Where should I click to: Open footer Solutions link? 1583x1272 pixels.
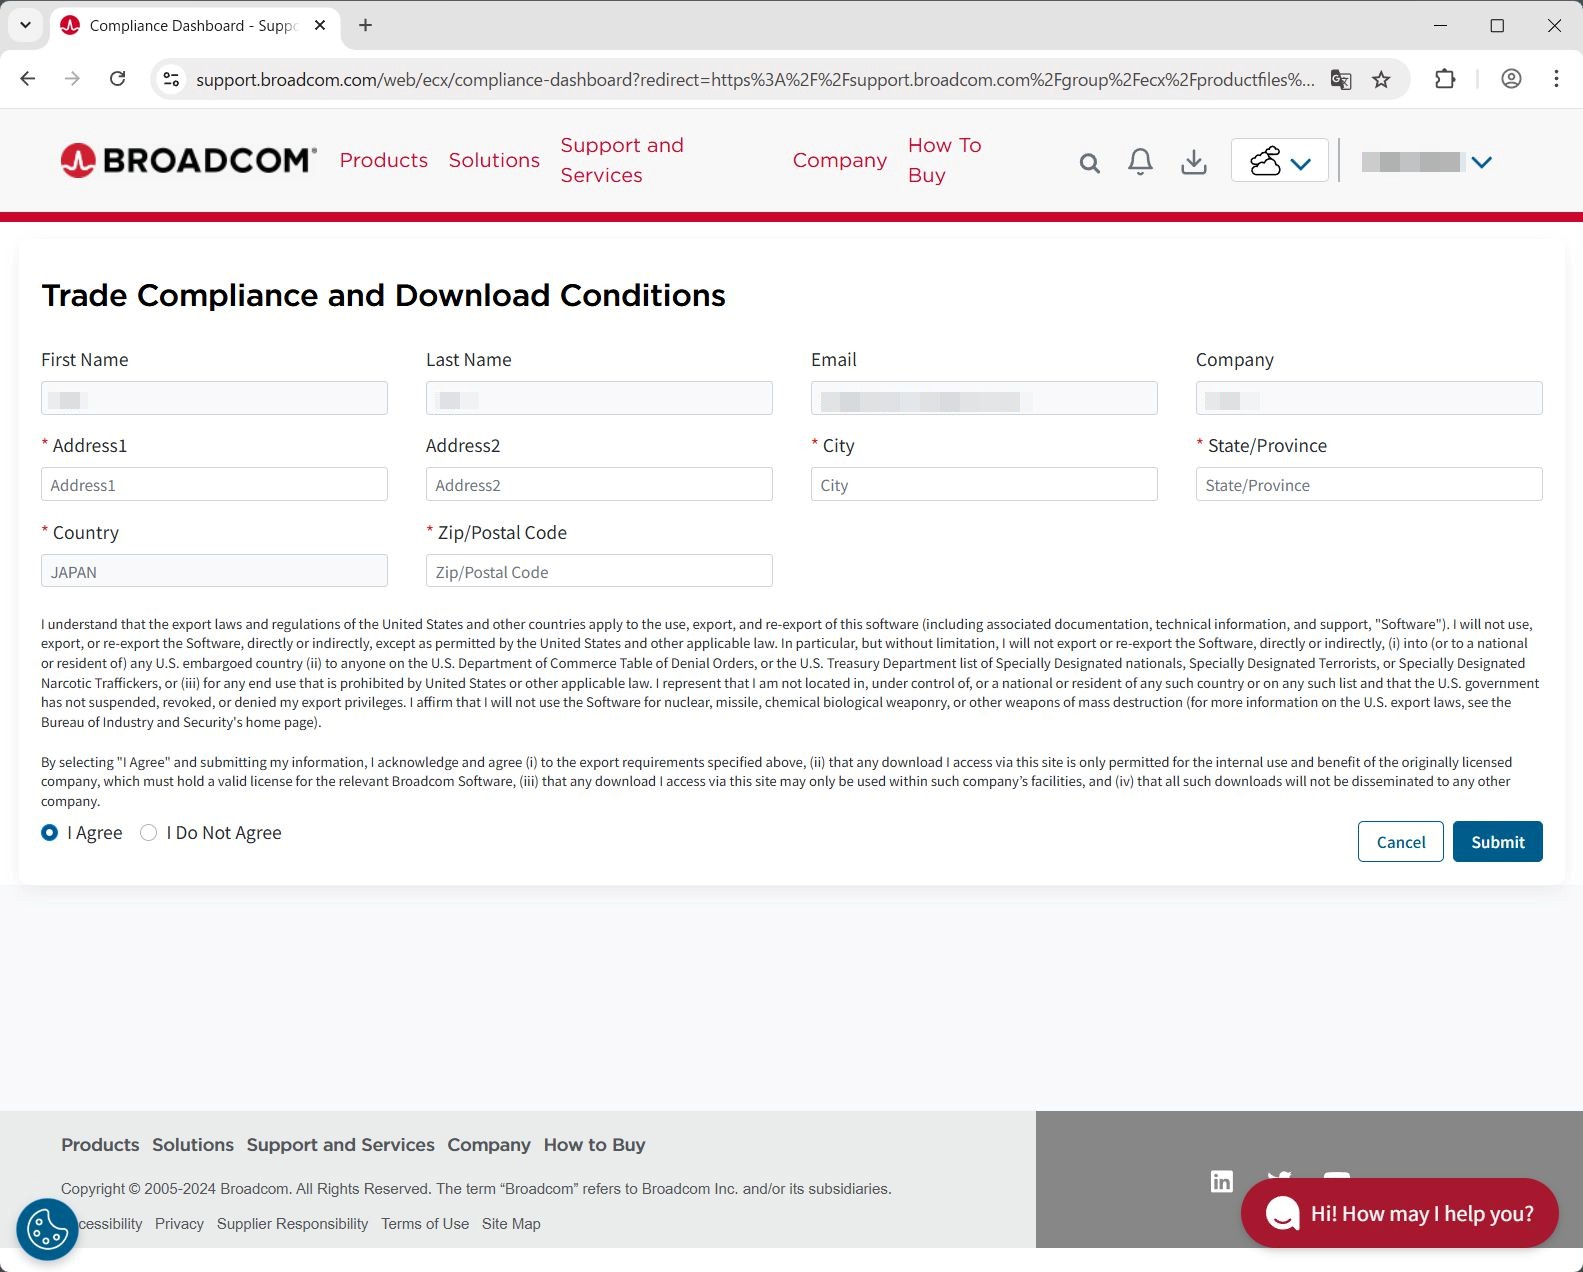[x=193, y=1145]
